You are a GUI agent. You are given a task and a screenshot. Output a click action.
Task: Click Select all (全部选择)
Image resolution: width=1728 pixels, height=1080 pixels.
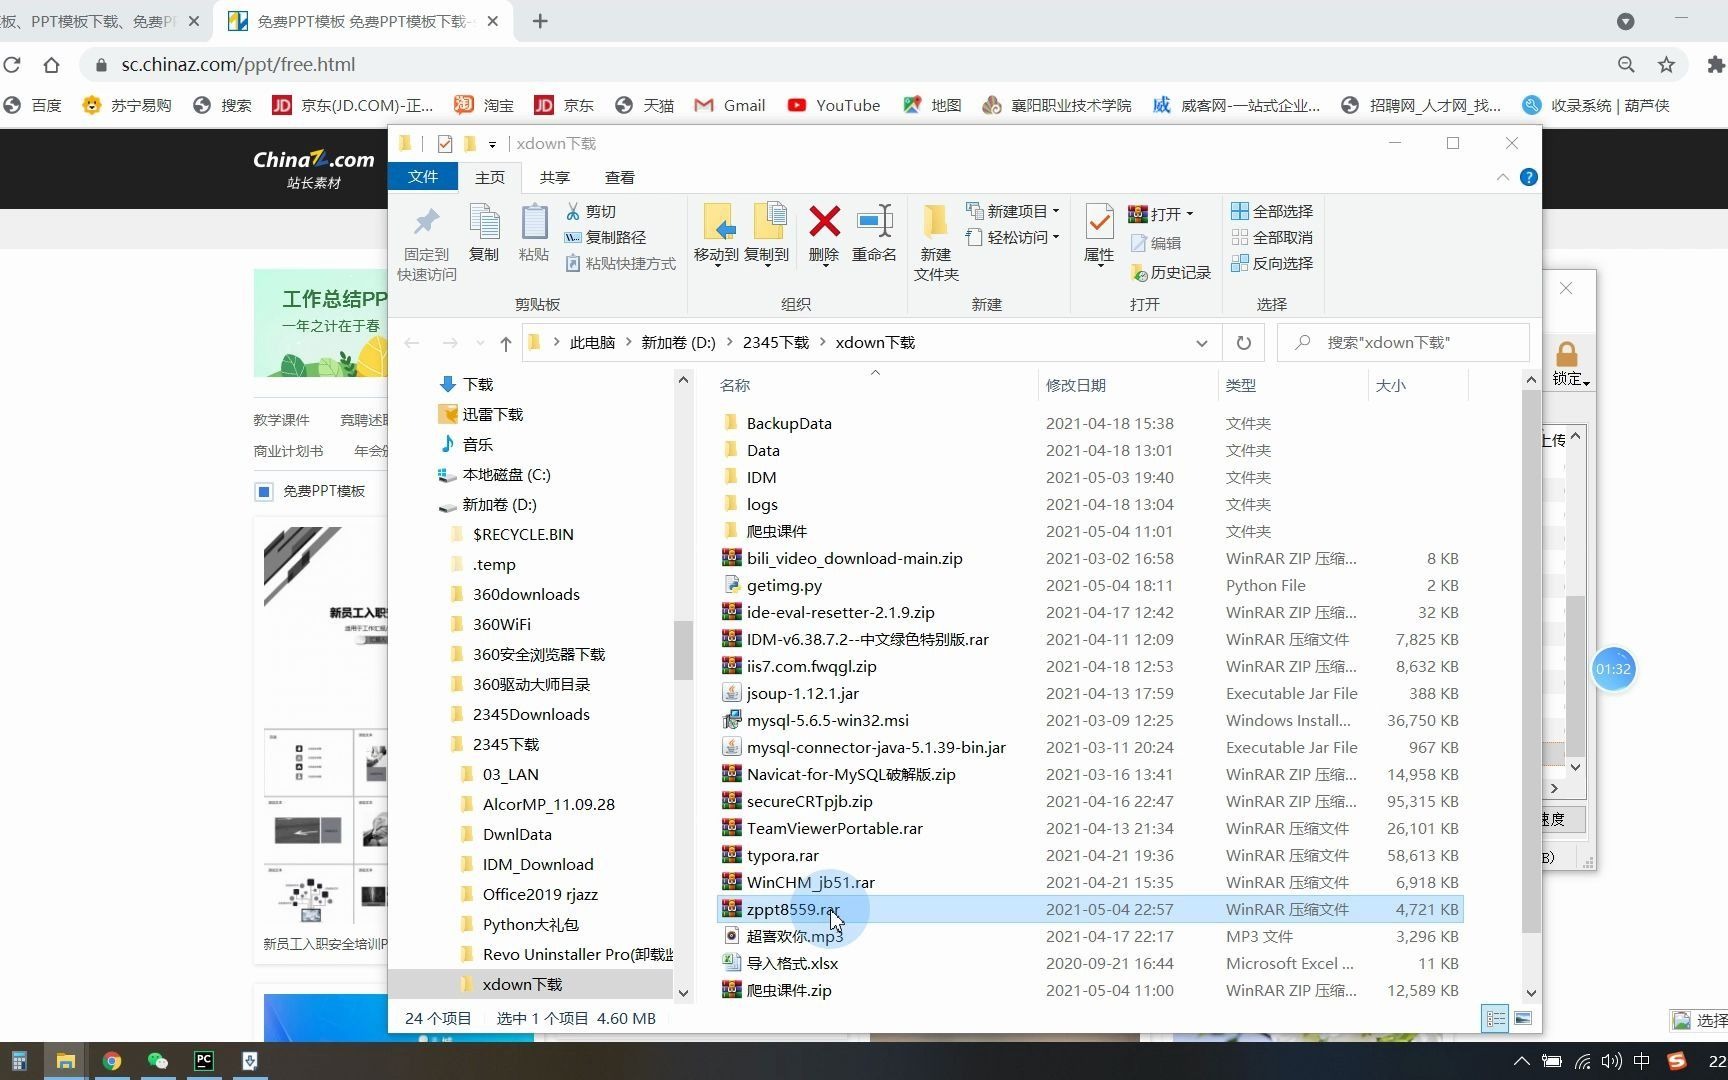pyautogui.click(x=1272, y=211)
